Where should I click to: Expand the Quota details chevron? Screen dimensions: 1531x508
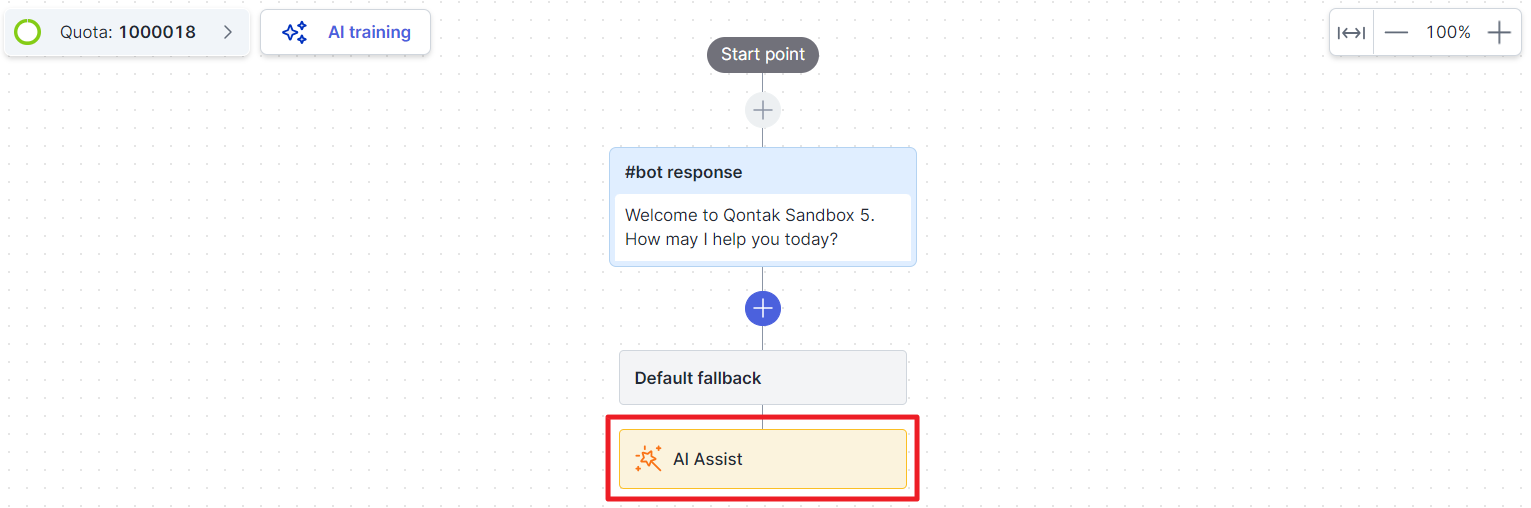click(228, 32)
